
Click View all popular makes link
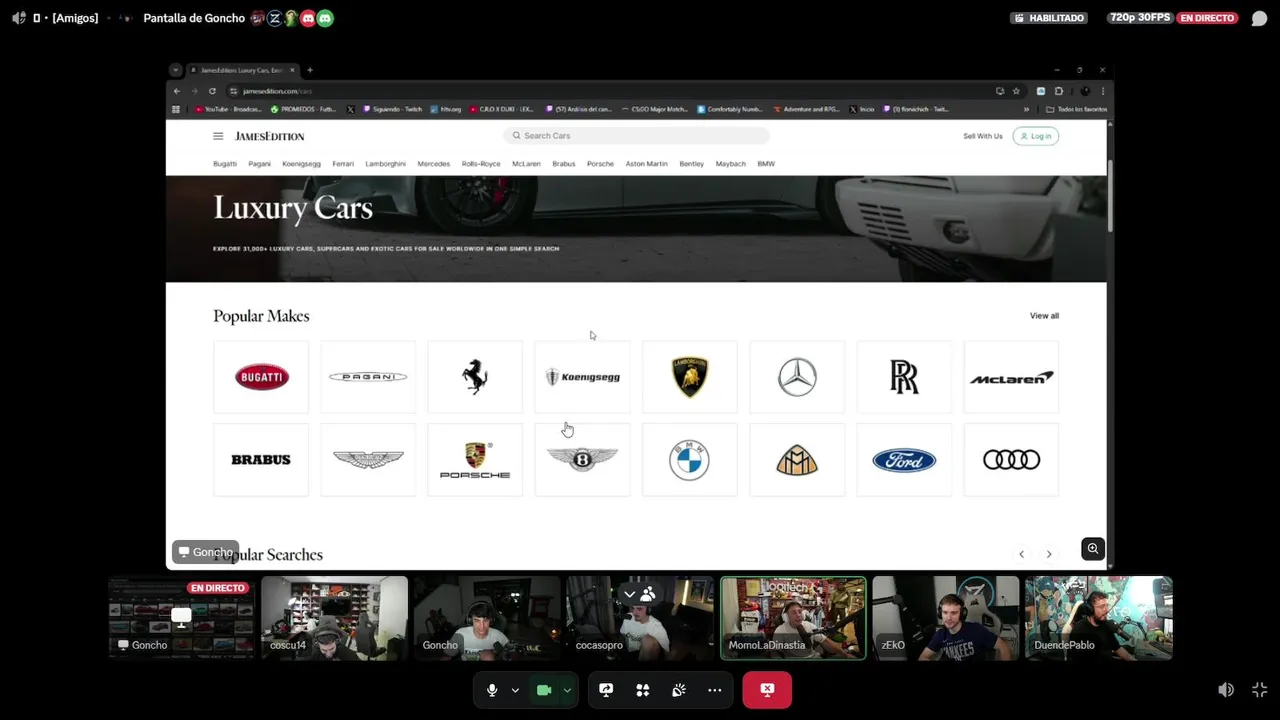pos(1044,316)
